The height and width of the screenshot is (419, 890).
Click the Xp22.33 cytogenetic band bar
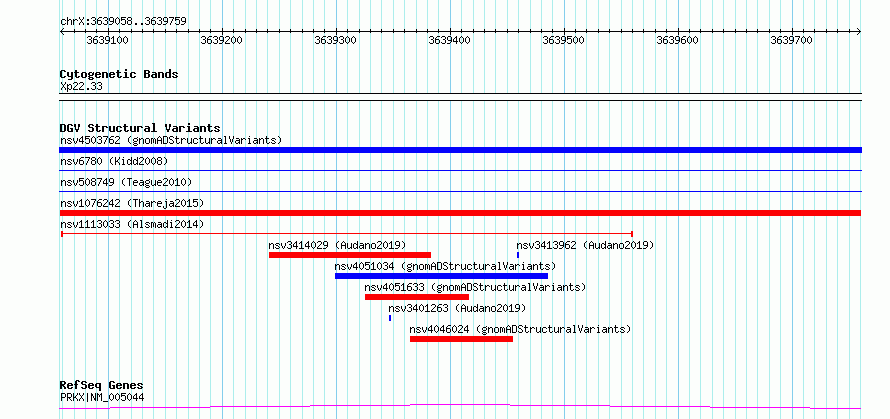pos(460,97)
